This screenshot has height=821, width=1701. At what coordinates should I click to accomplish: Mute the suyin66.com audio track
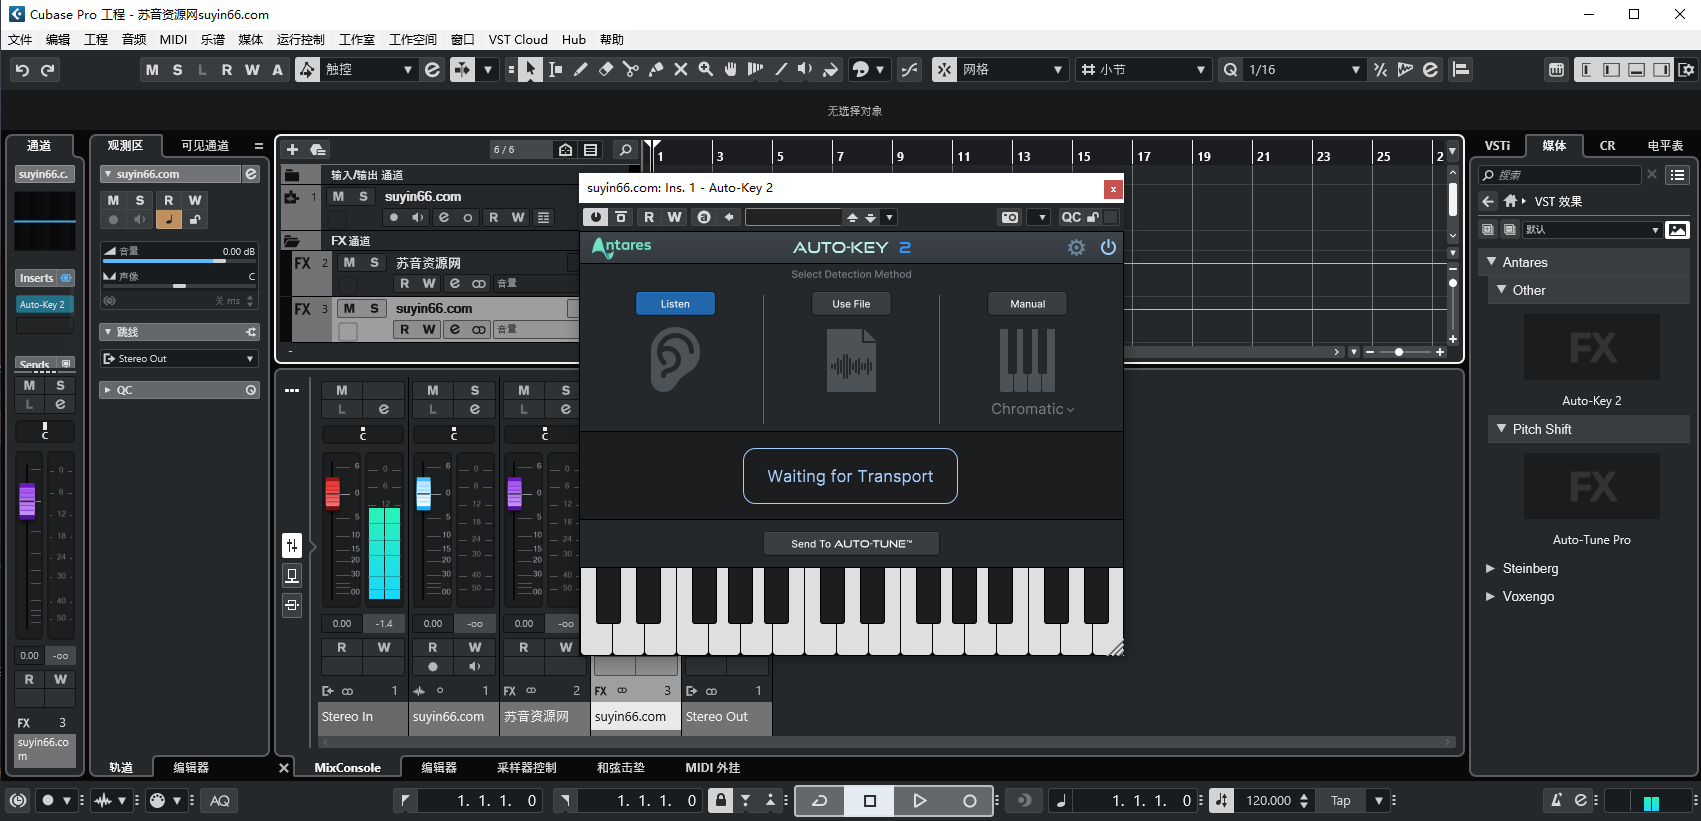(339, 197)
